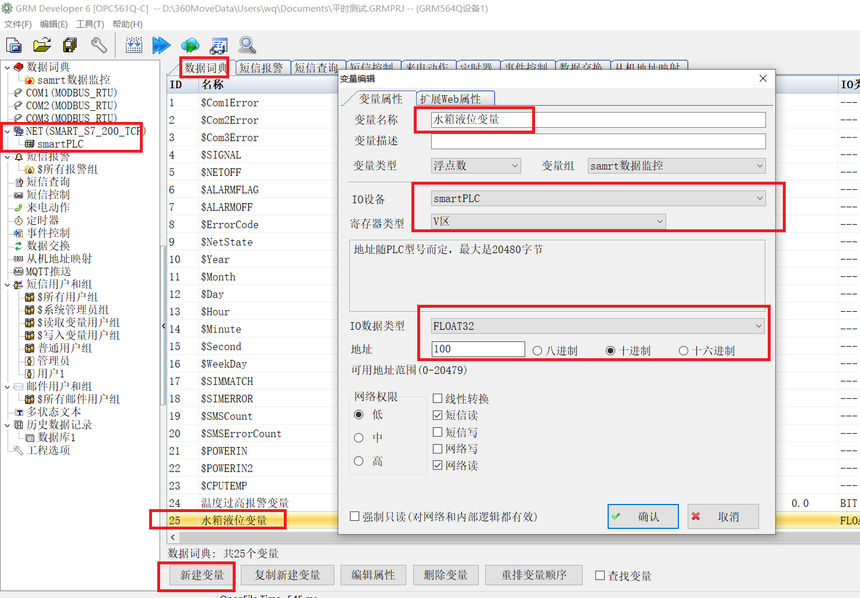This screenshot has width=860, height=598.
Task: Open the 编辑(E) menu
Action: tap(54, 24)
